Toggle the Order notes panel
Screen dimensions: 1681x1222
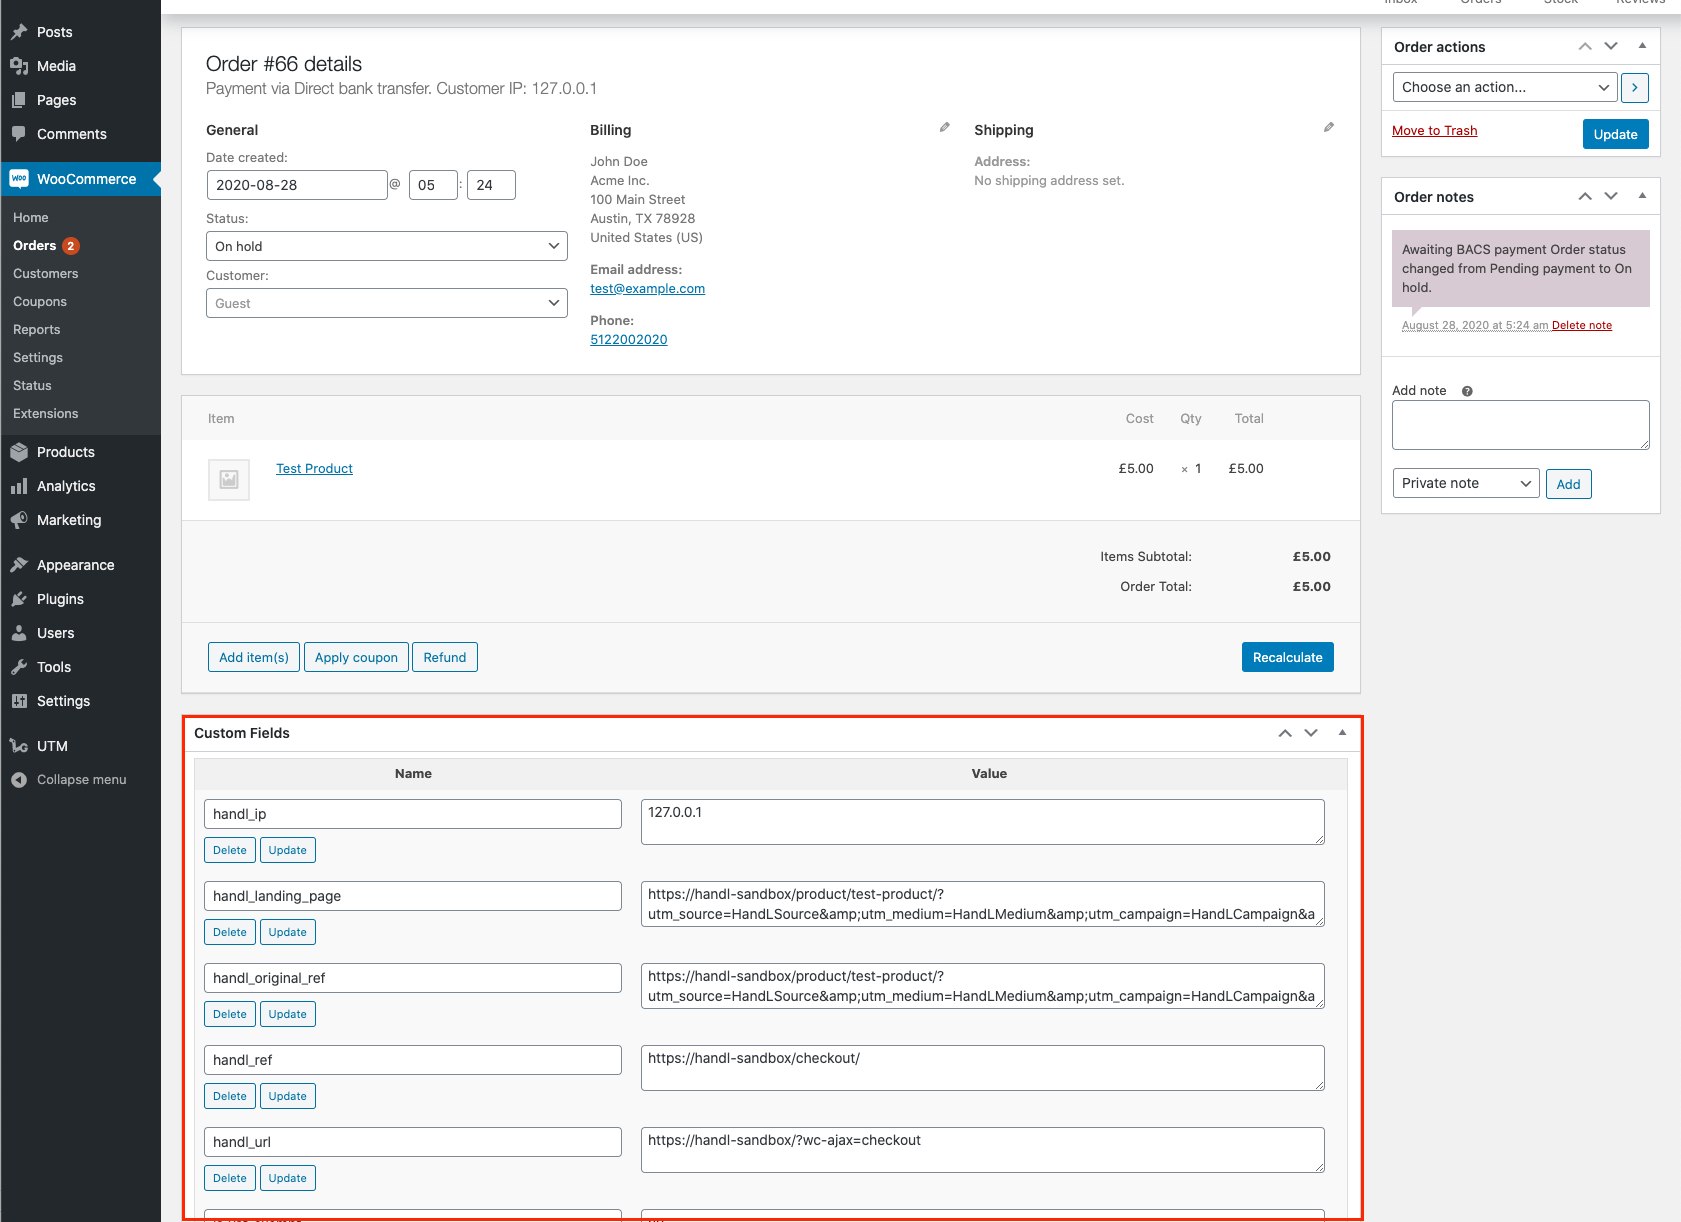pos(1642,197)
